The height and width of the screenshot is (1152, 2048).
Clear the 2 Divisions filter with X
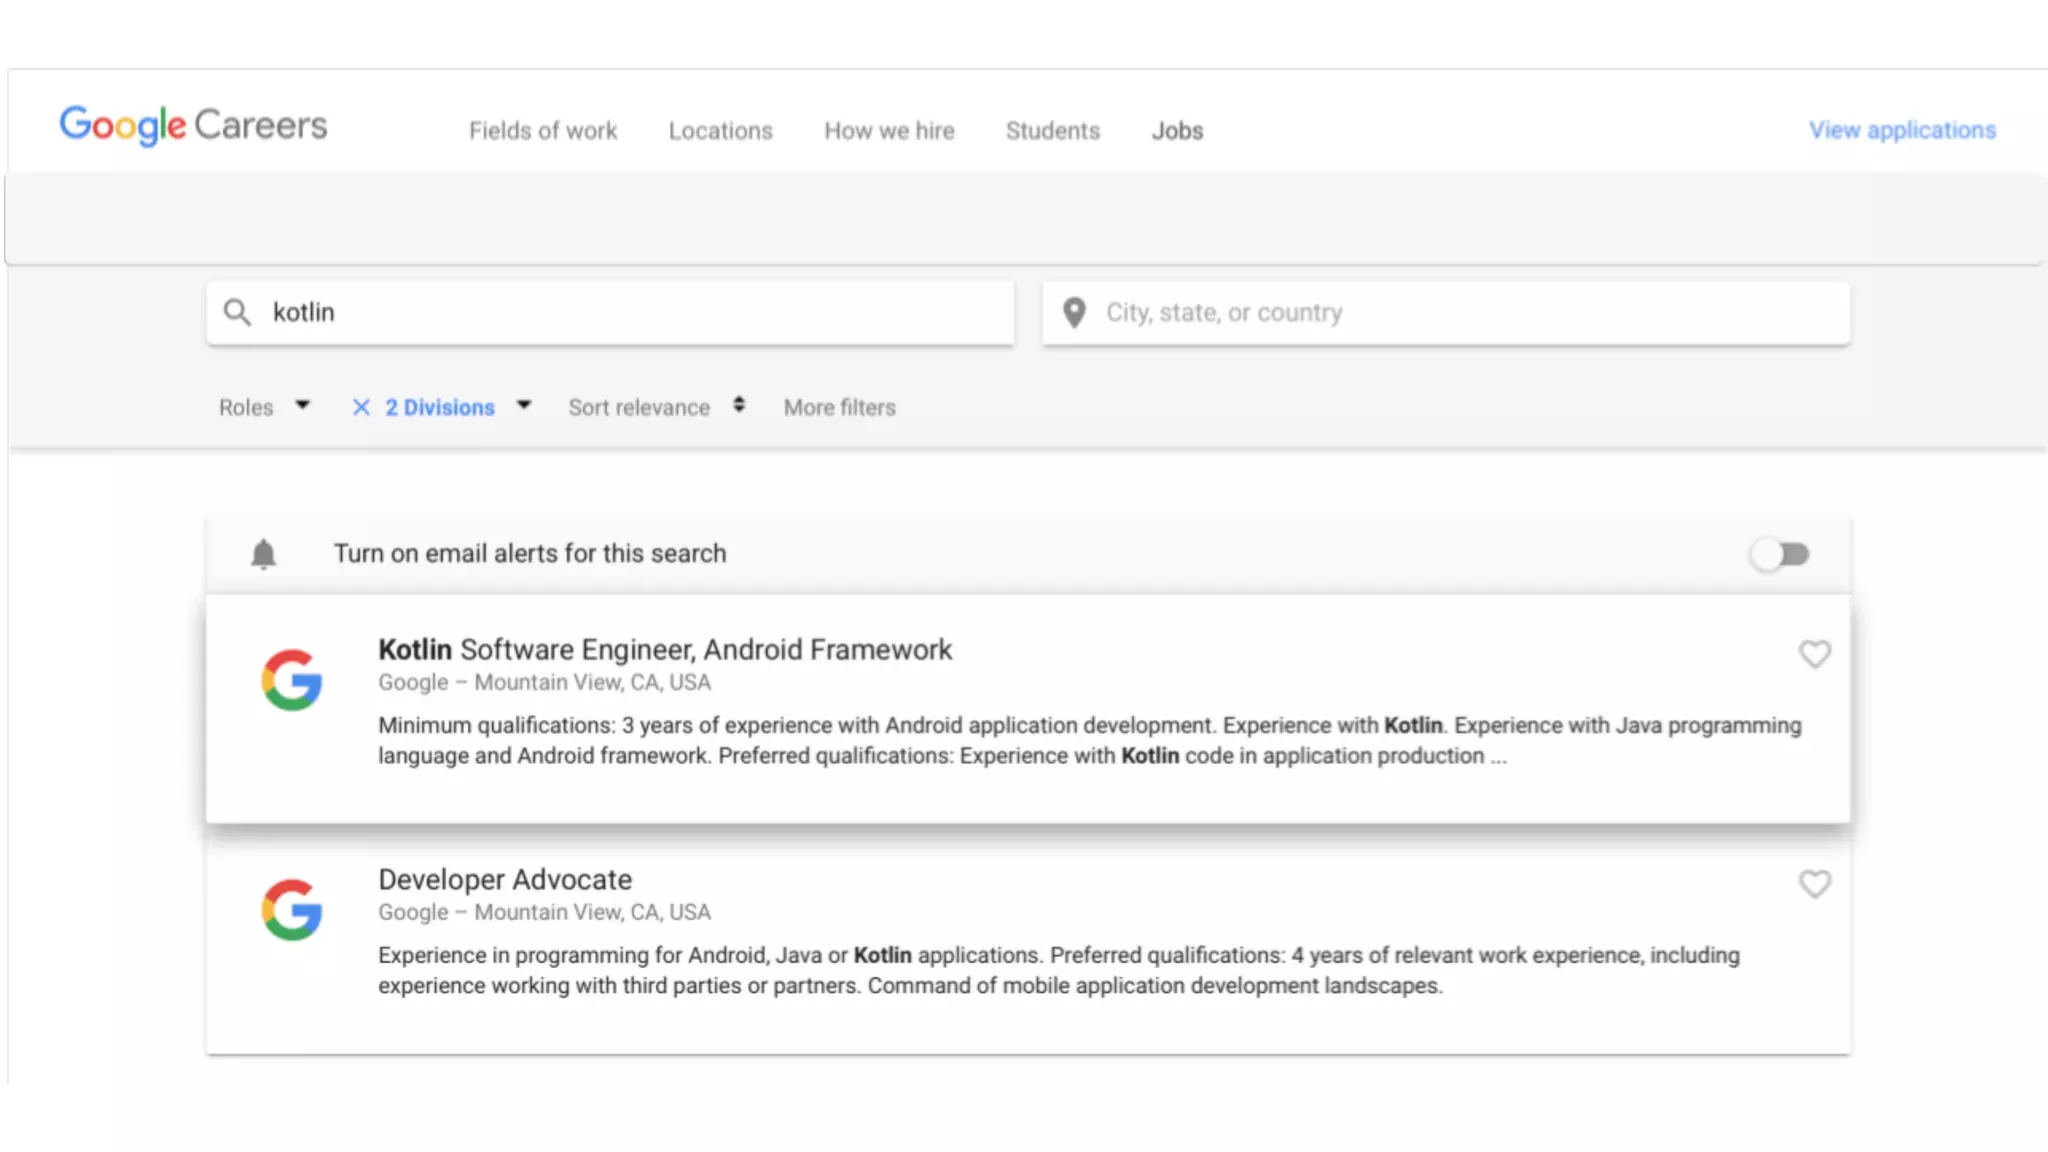click(361, 407)
